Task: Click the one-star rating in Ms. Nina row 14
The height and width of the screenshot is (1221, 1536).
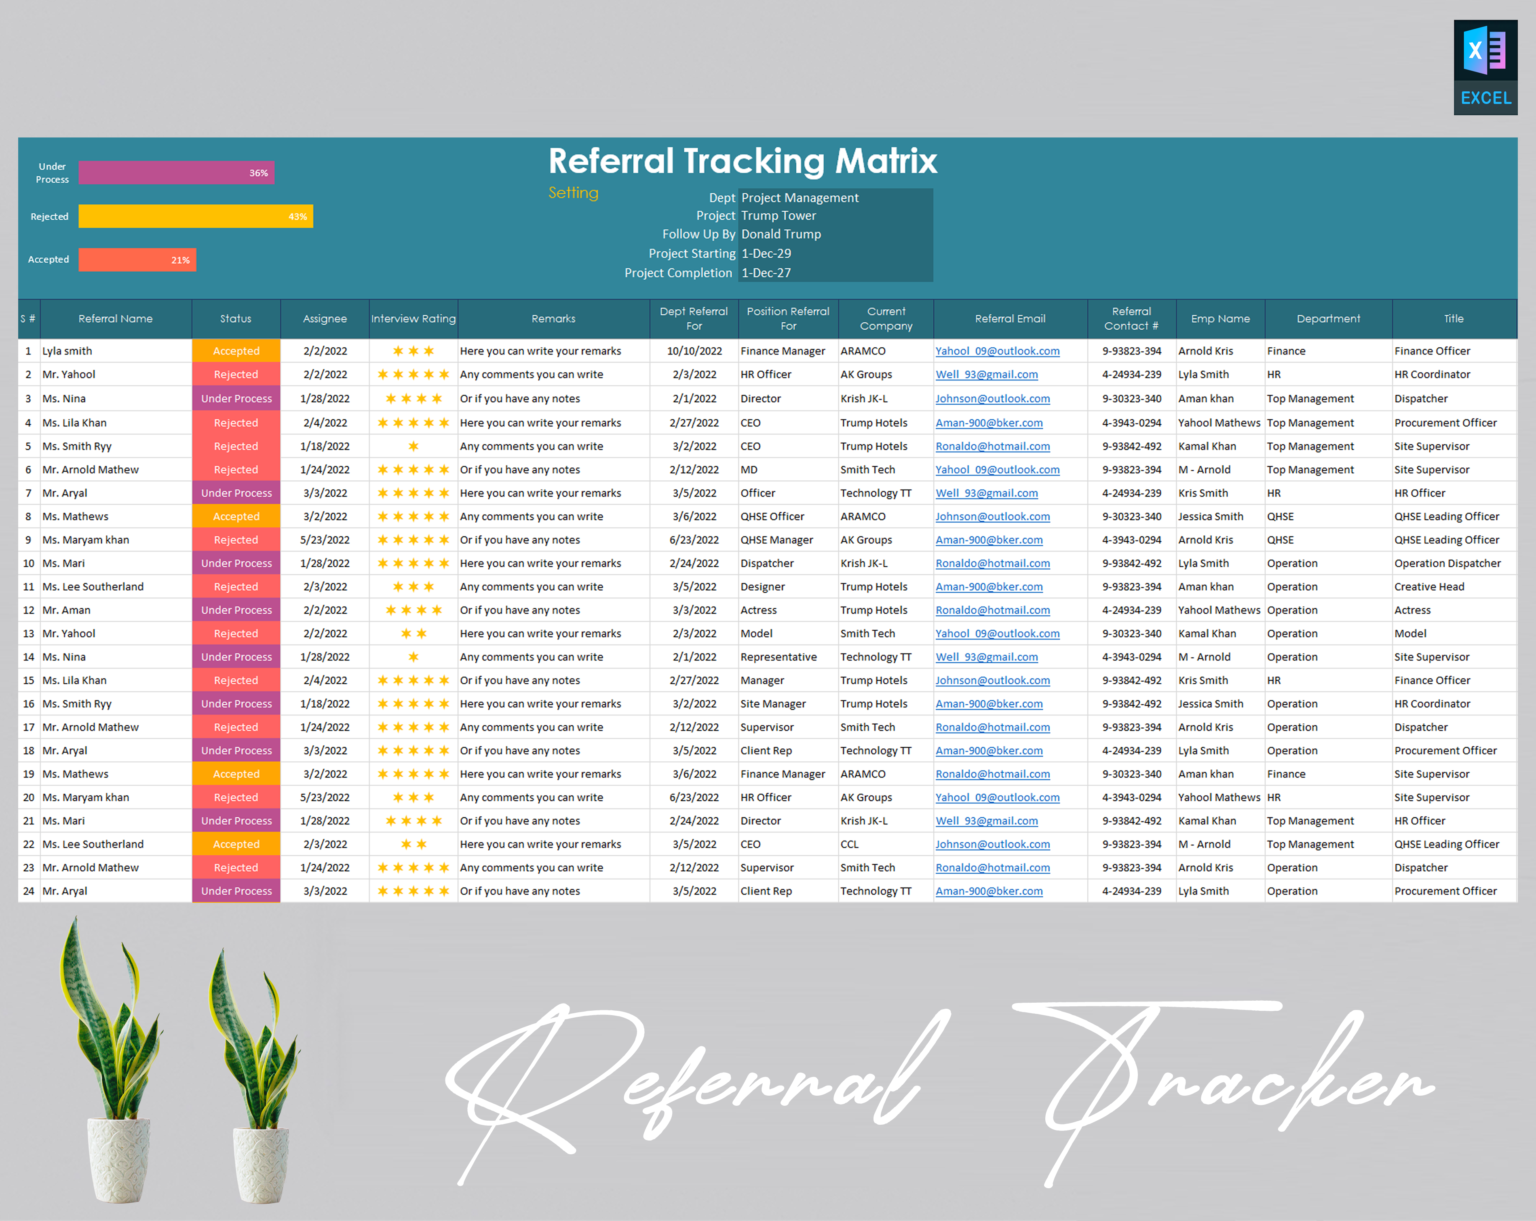Action: point(413,657)
